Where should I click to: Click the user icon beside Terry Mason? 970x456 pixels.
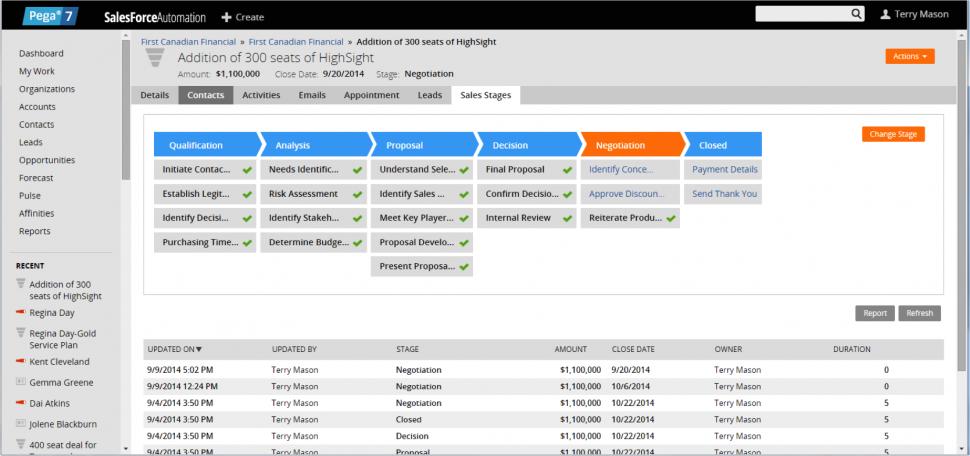click(885, 14)
